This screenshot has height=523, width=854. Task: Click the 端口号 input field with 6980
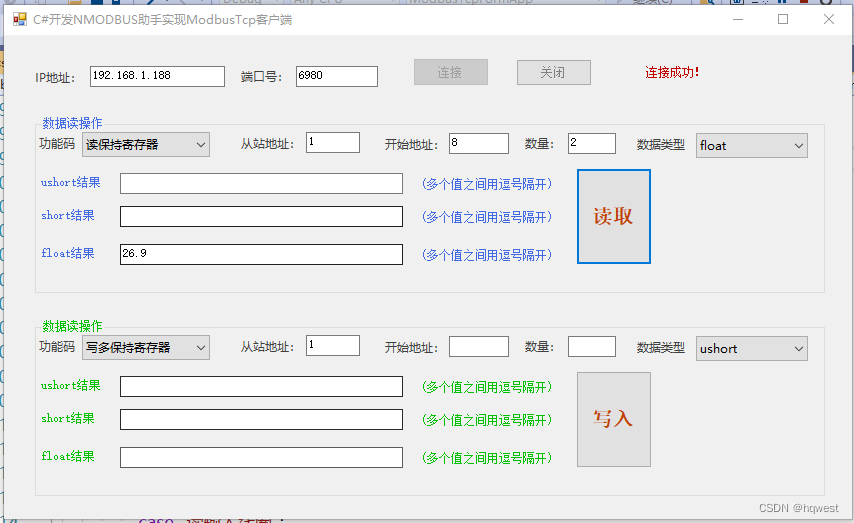click(x=337, y=76)
